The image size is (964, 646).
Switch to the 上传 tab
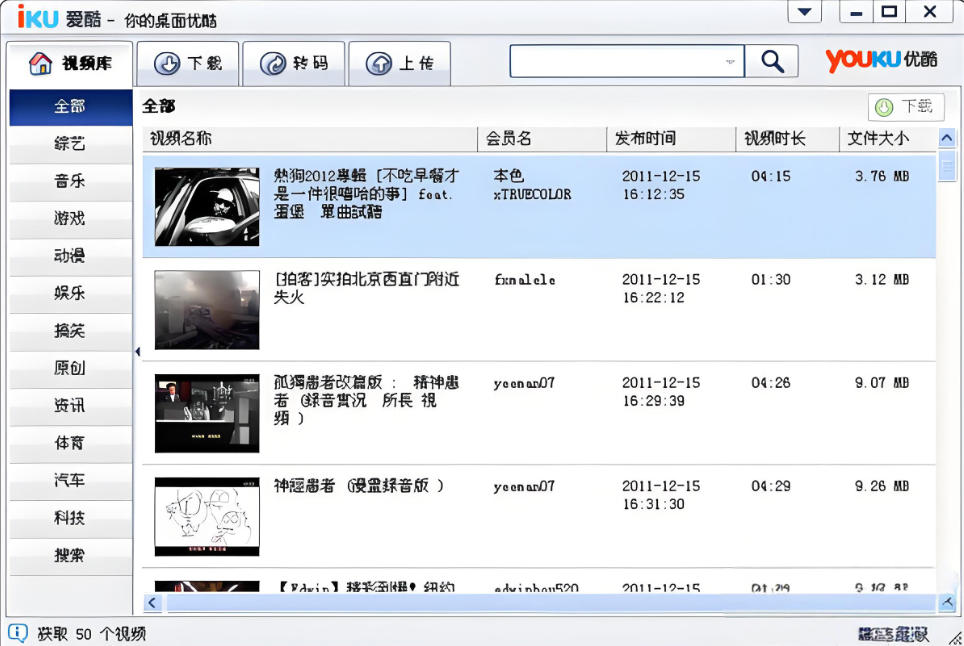[x=400, y=63]
